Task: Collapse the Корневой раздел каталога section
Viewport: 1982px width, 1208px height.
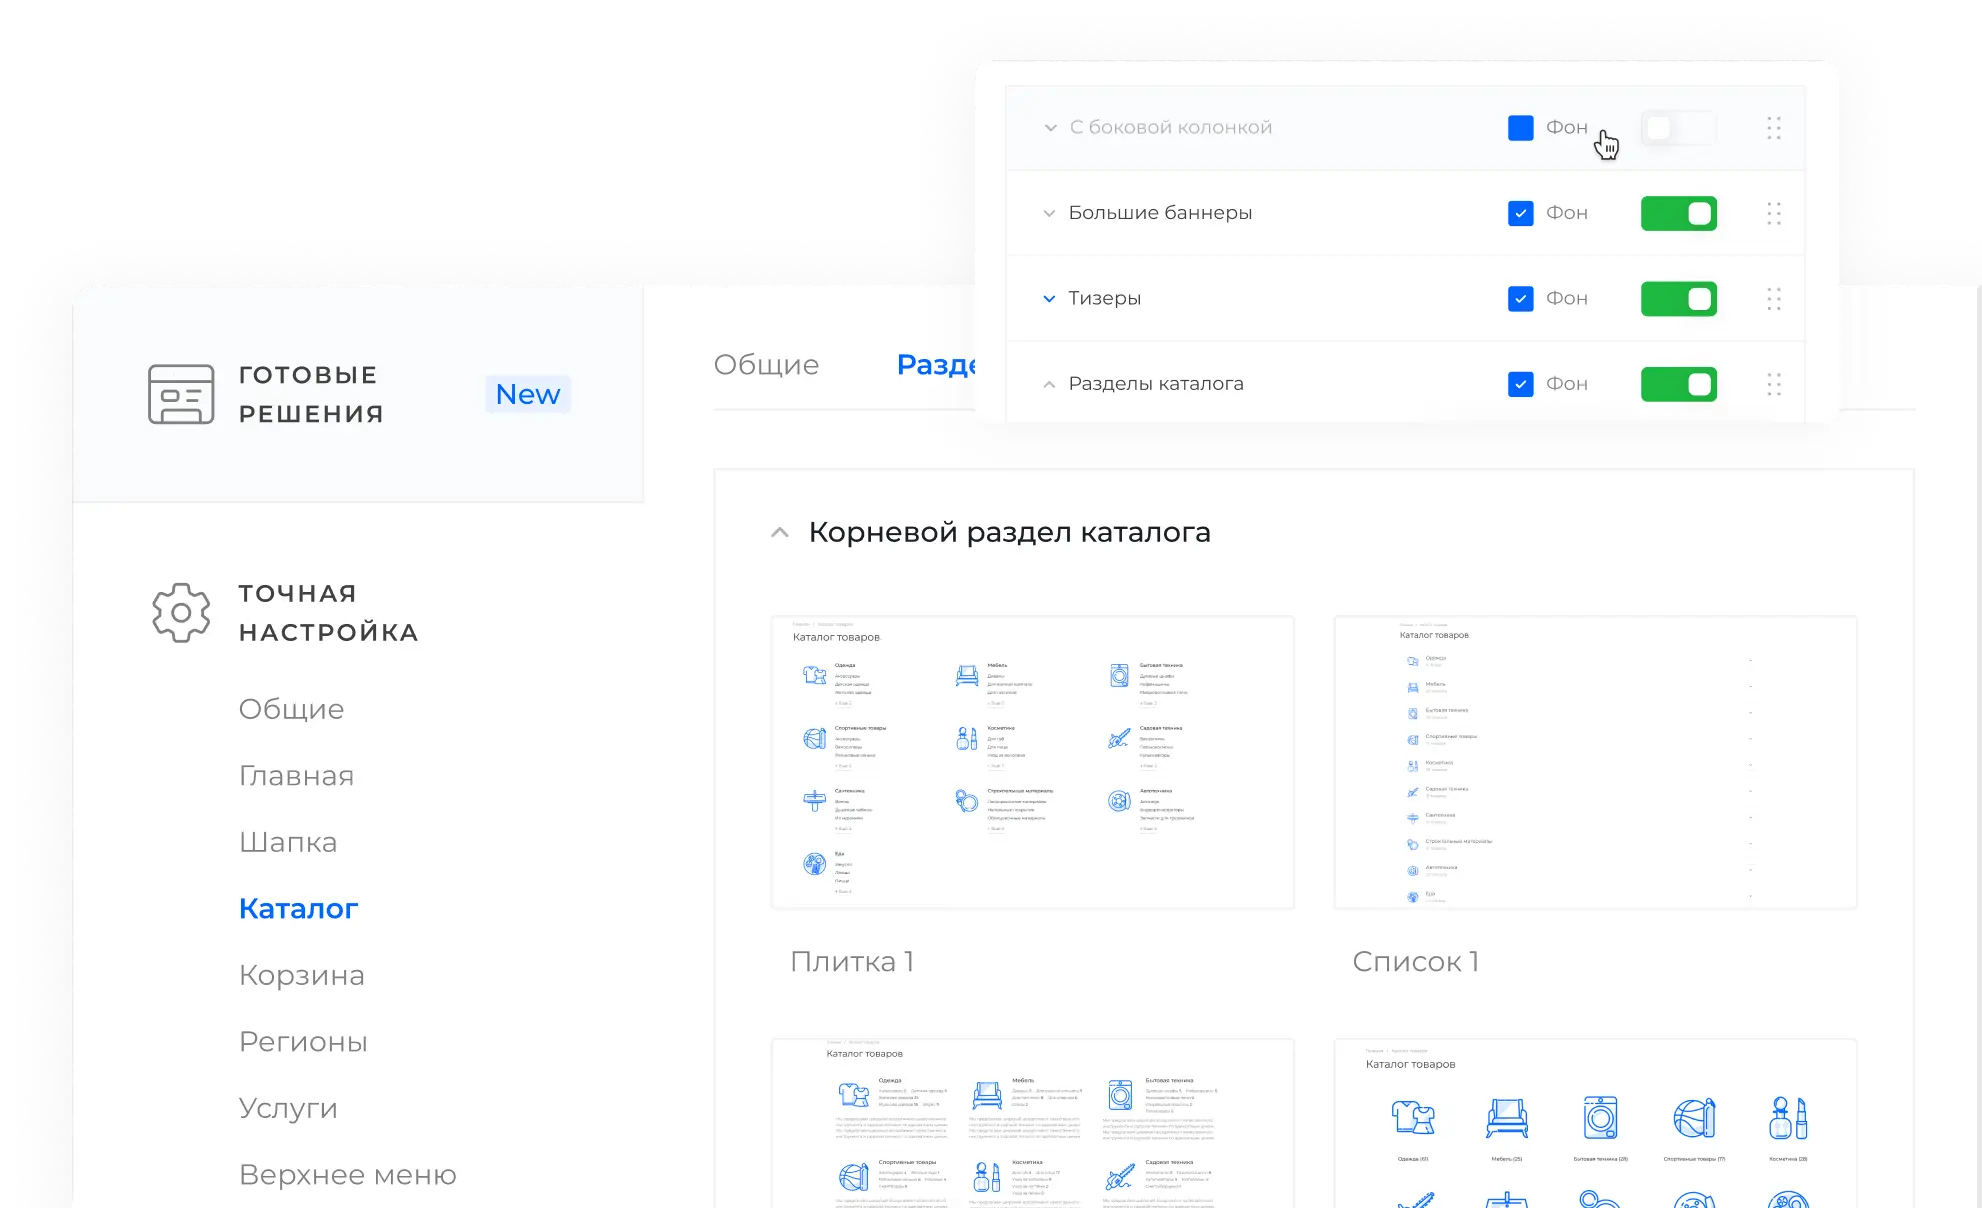Action: click(x=780, y=533)
